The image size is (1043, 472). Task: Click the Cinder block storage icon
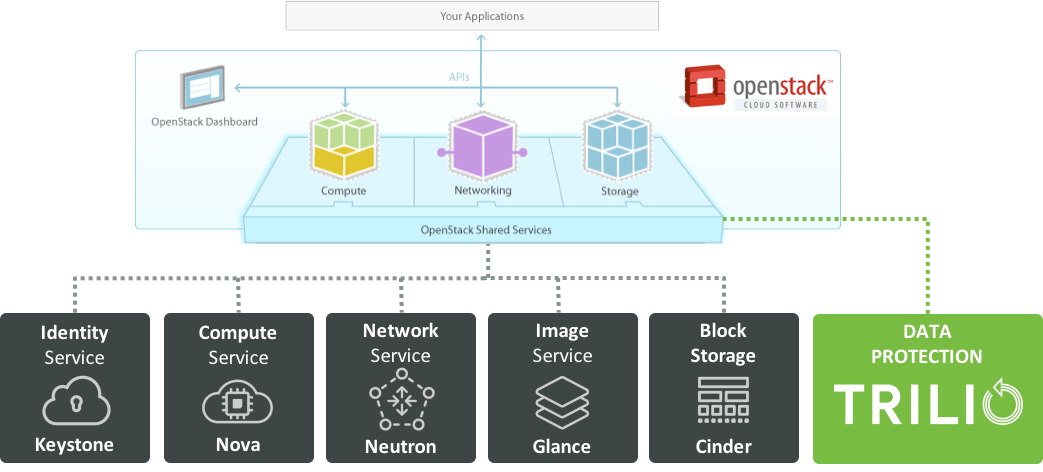coord(723,400)
